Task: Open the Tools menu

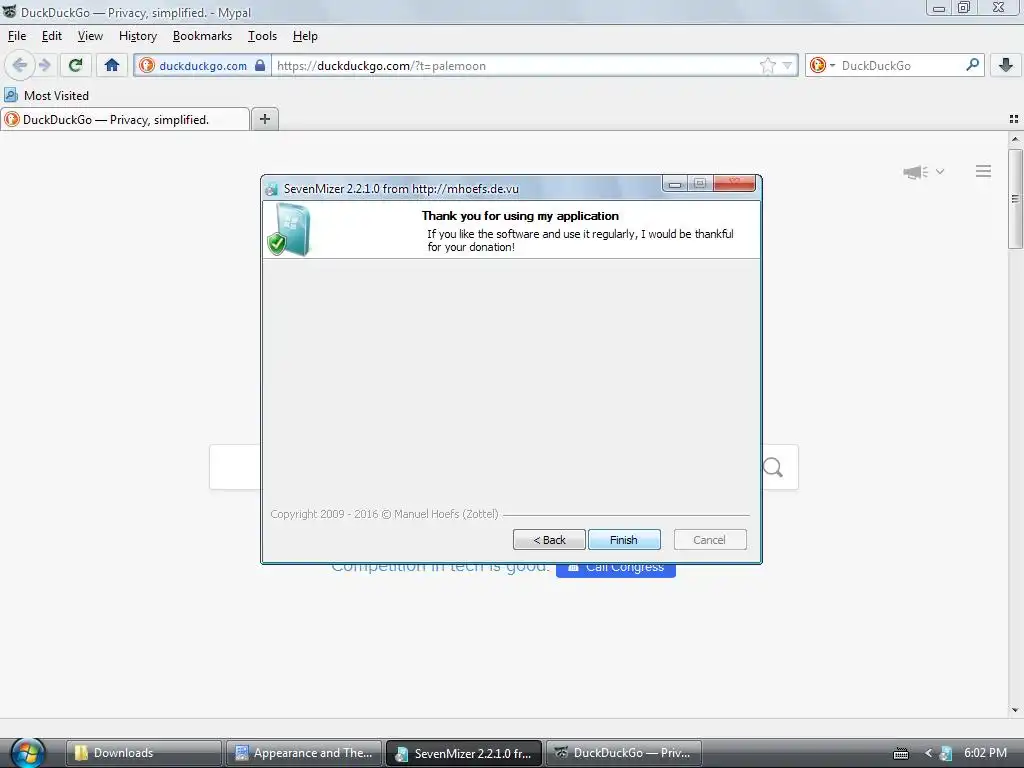Action: pyautogui.click(x=262, y=36)
